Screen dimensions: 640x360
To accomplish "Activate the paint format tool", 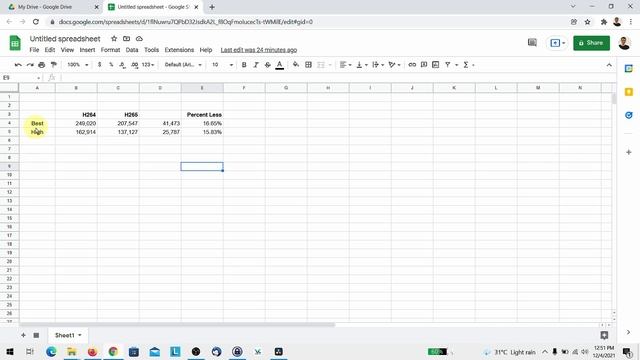I will pos(53,65).
